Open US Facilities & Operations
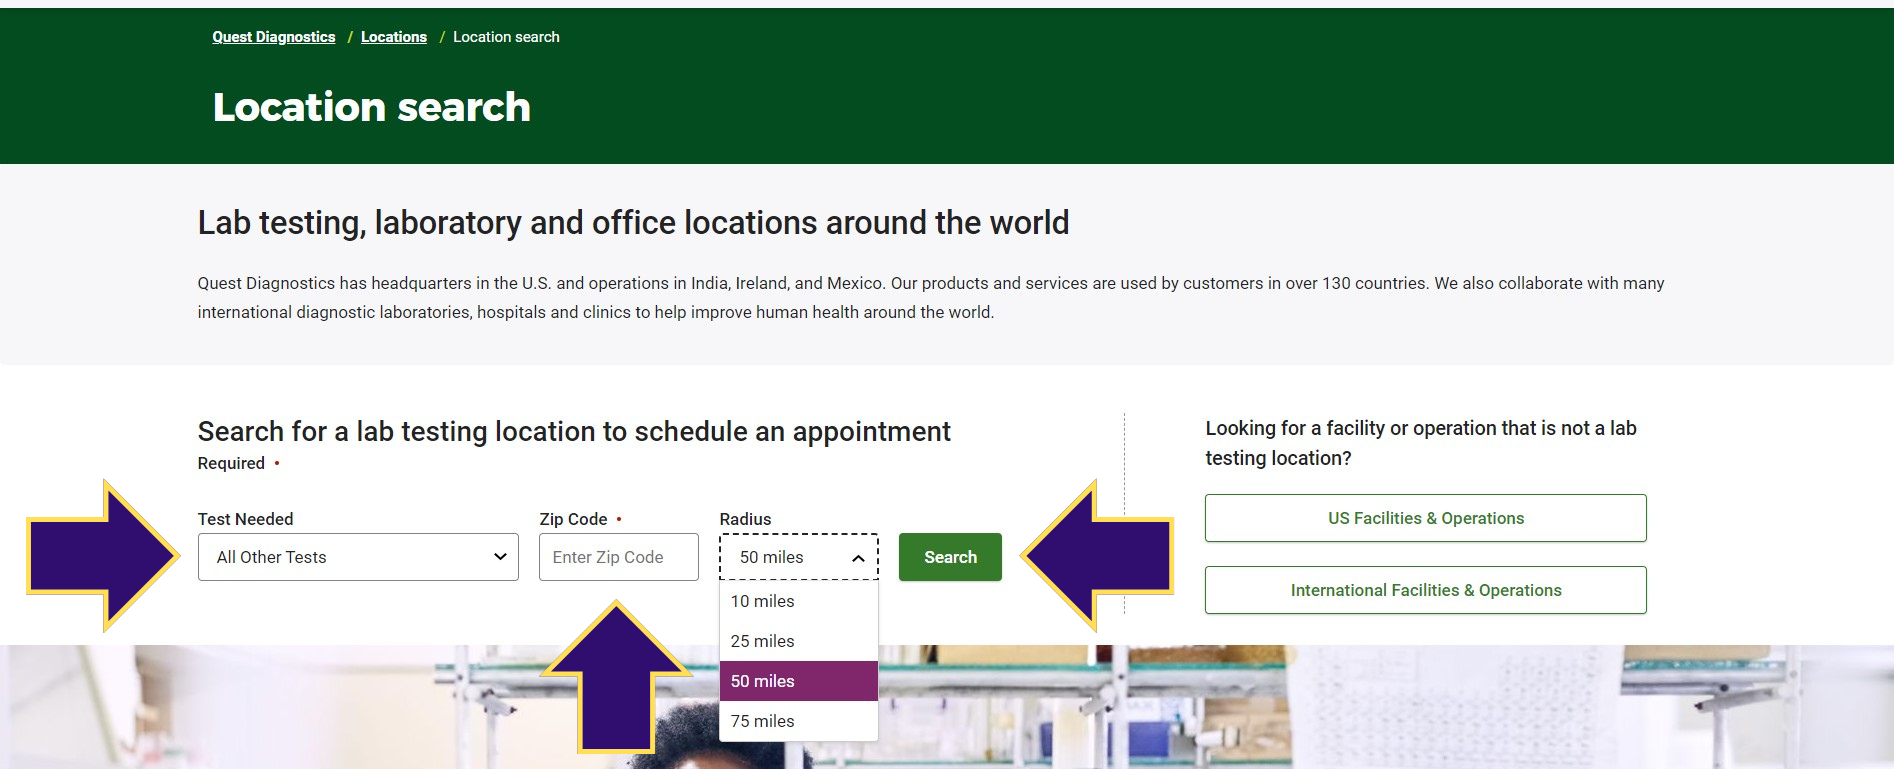1894x769 pixels. click(1425, 518)
